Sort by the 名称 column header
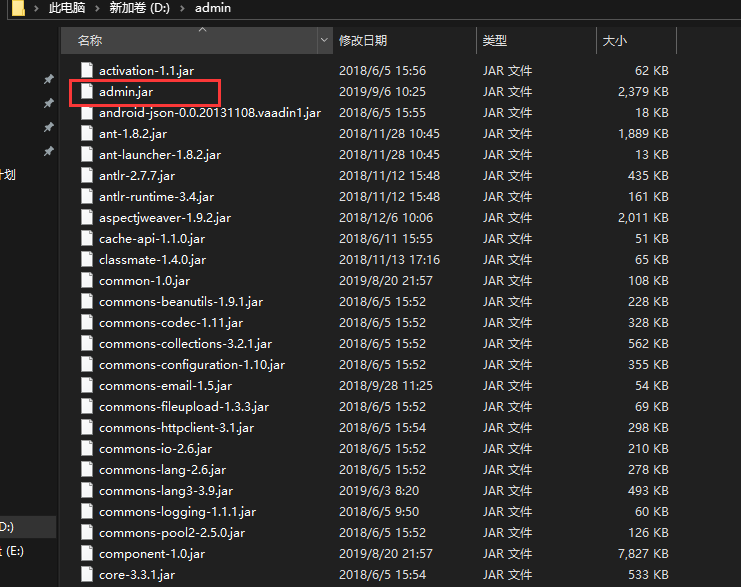 (190, 40)
